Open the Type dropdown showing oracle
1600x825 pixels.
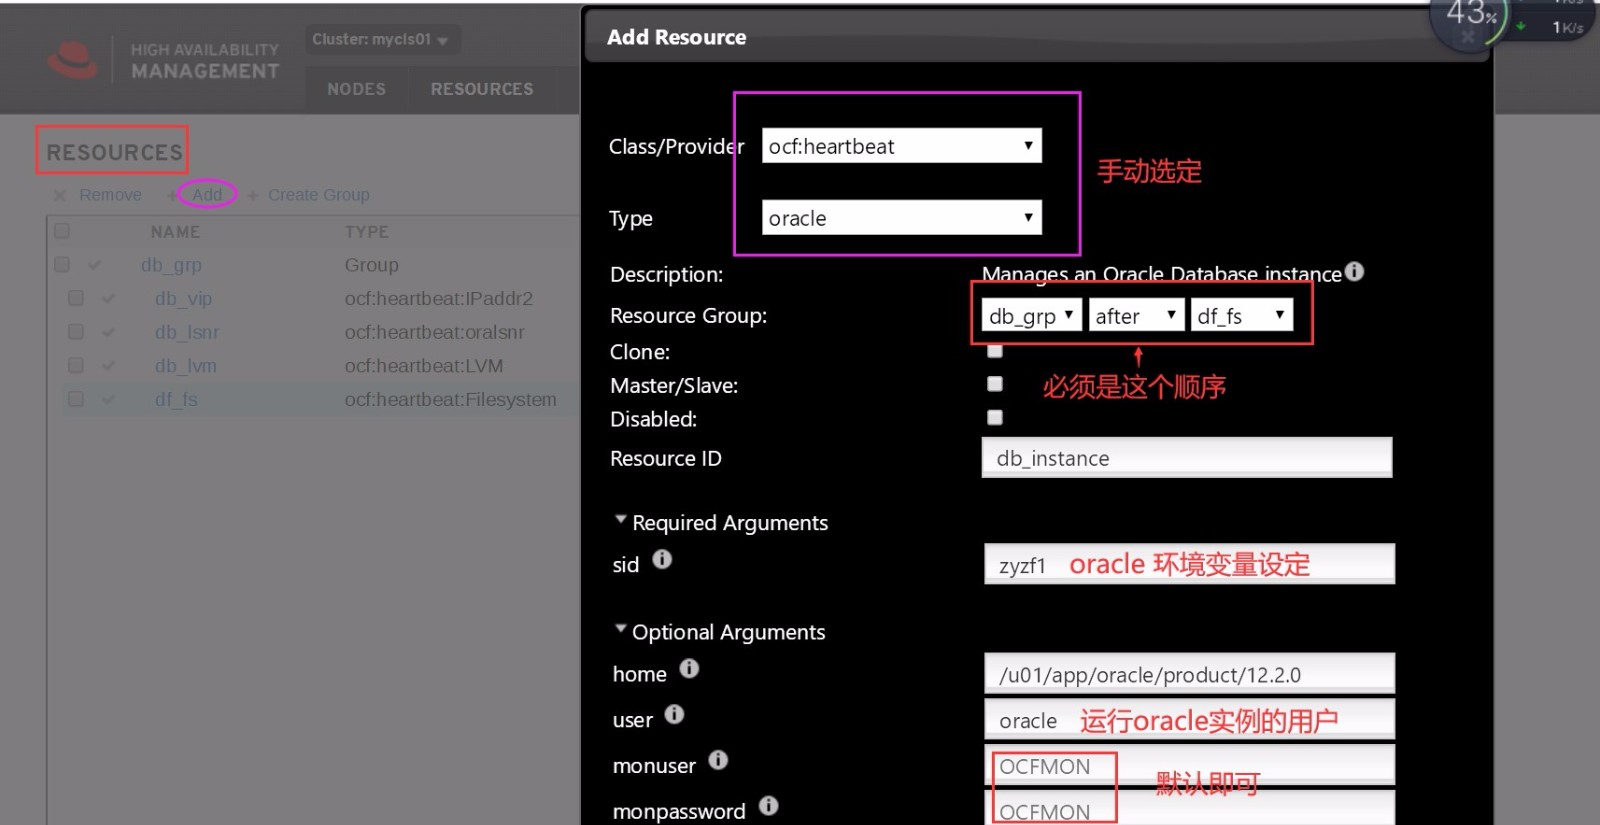coord(901,218)
